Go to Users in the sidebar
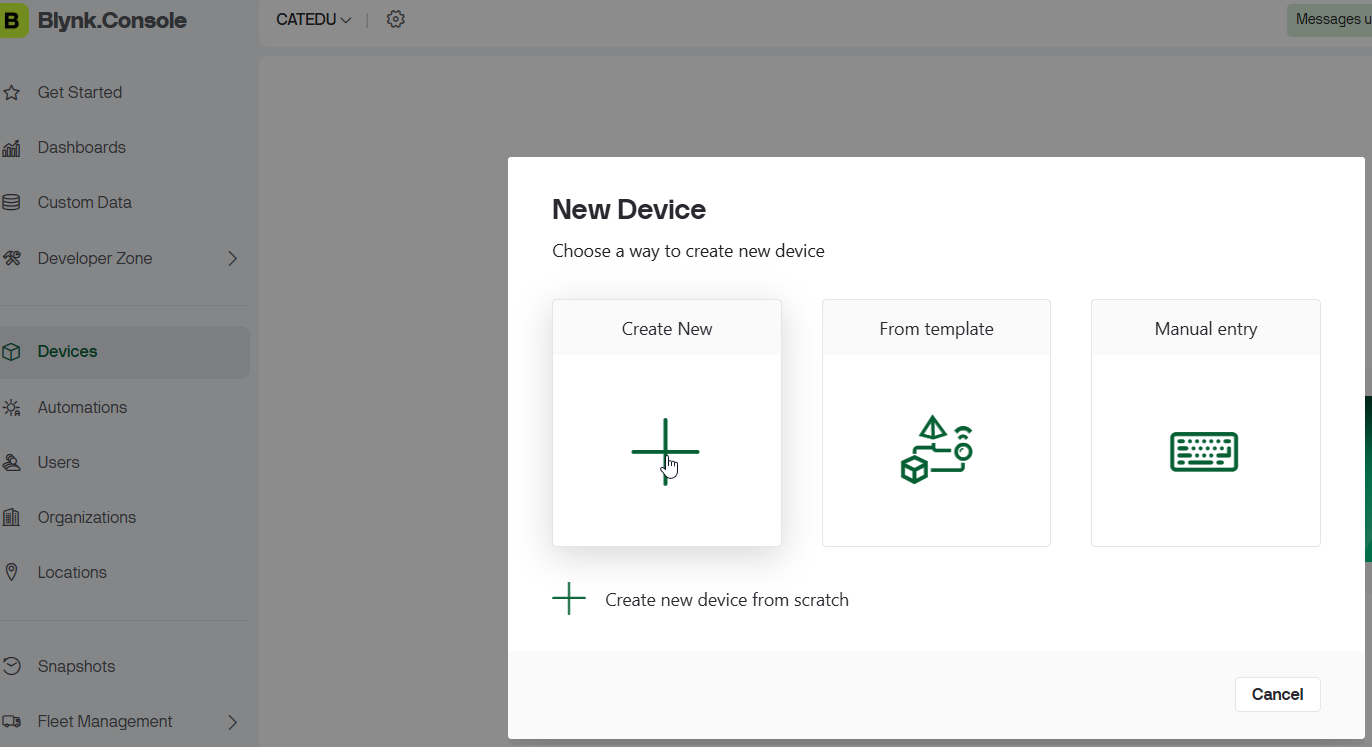This screenshot has height=747, width=1372. tap(58, 463)
